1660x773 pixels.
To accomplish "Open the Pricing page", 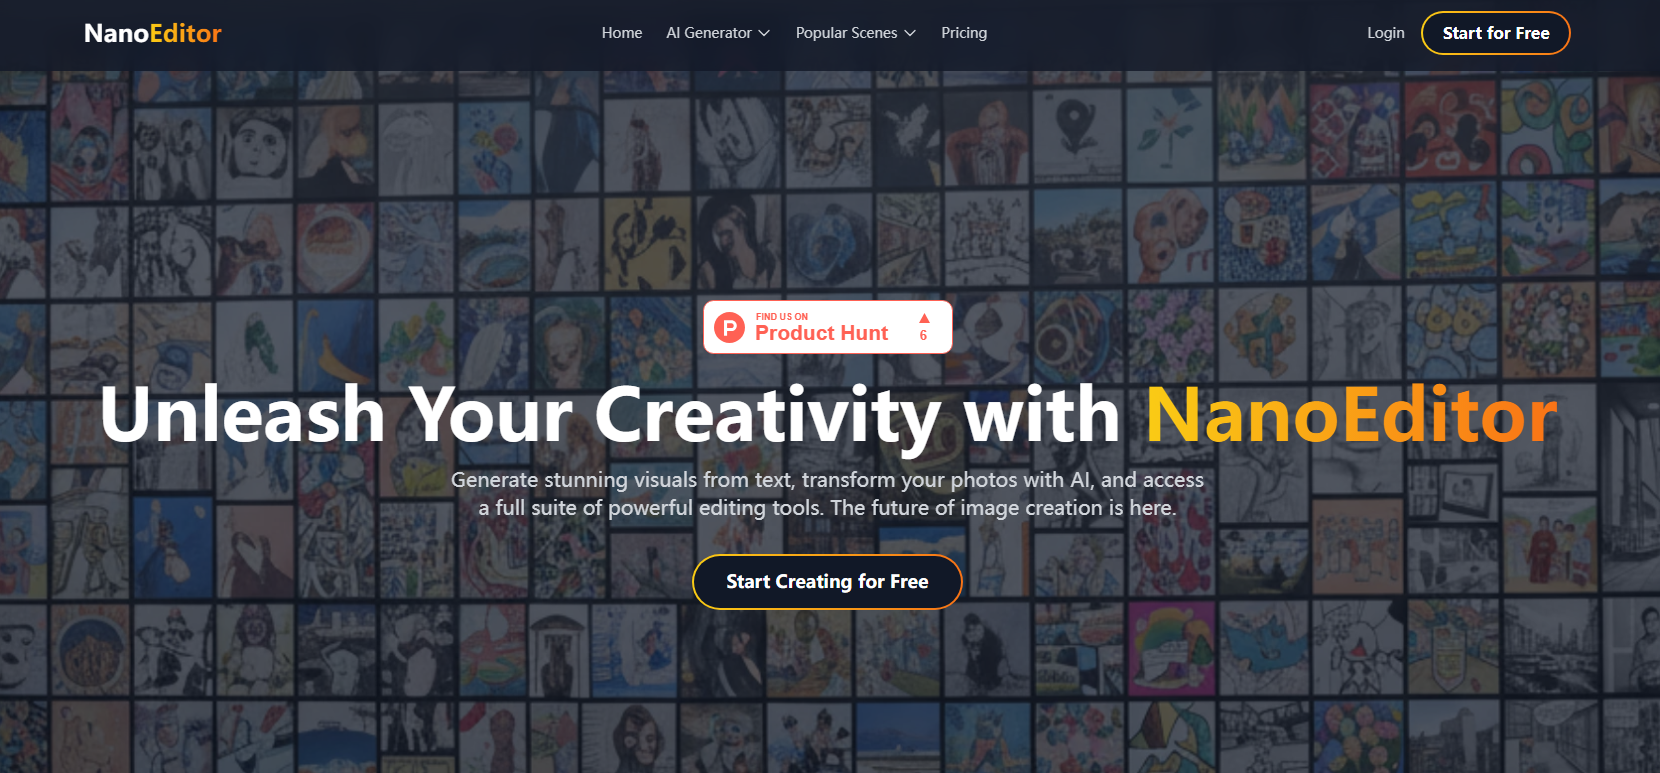I will 964,33.
